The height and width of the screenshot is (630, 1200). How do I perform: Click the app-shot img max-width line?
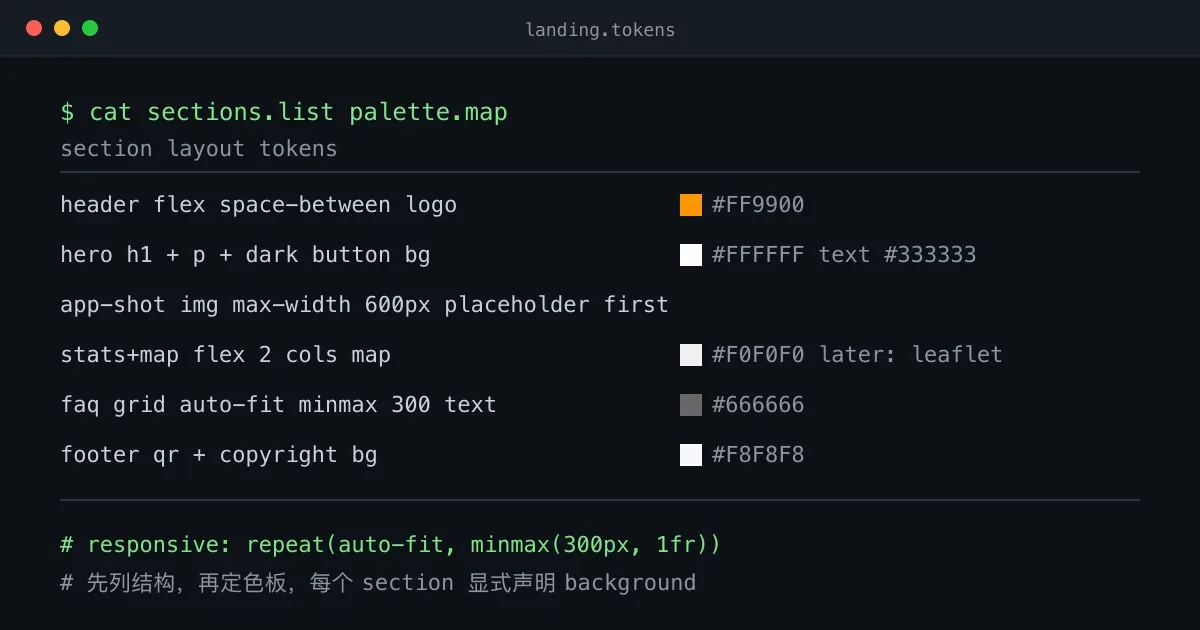364,305
